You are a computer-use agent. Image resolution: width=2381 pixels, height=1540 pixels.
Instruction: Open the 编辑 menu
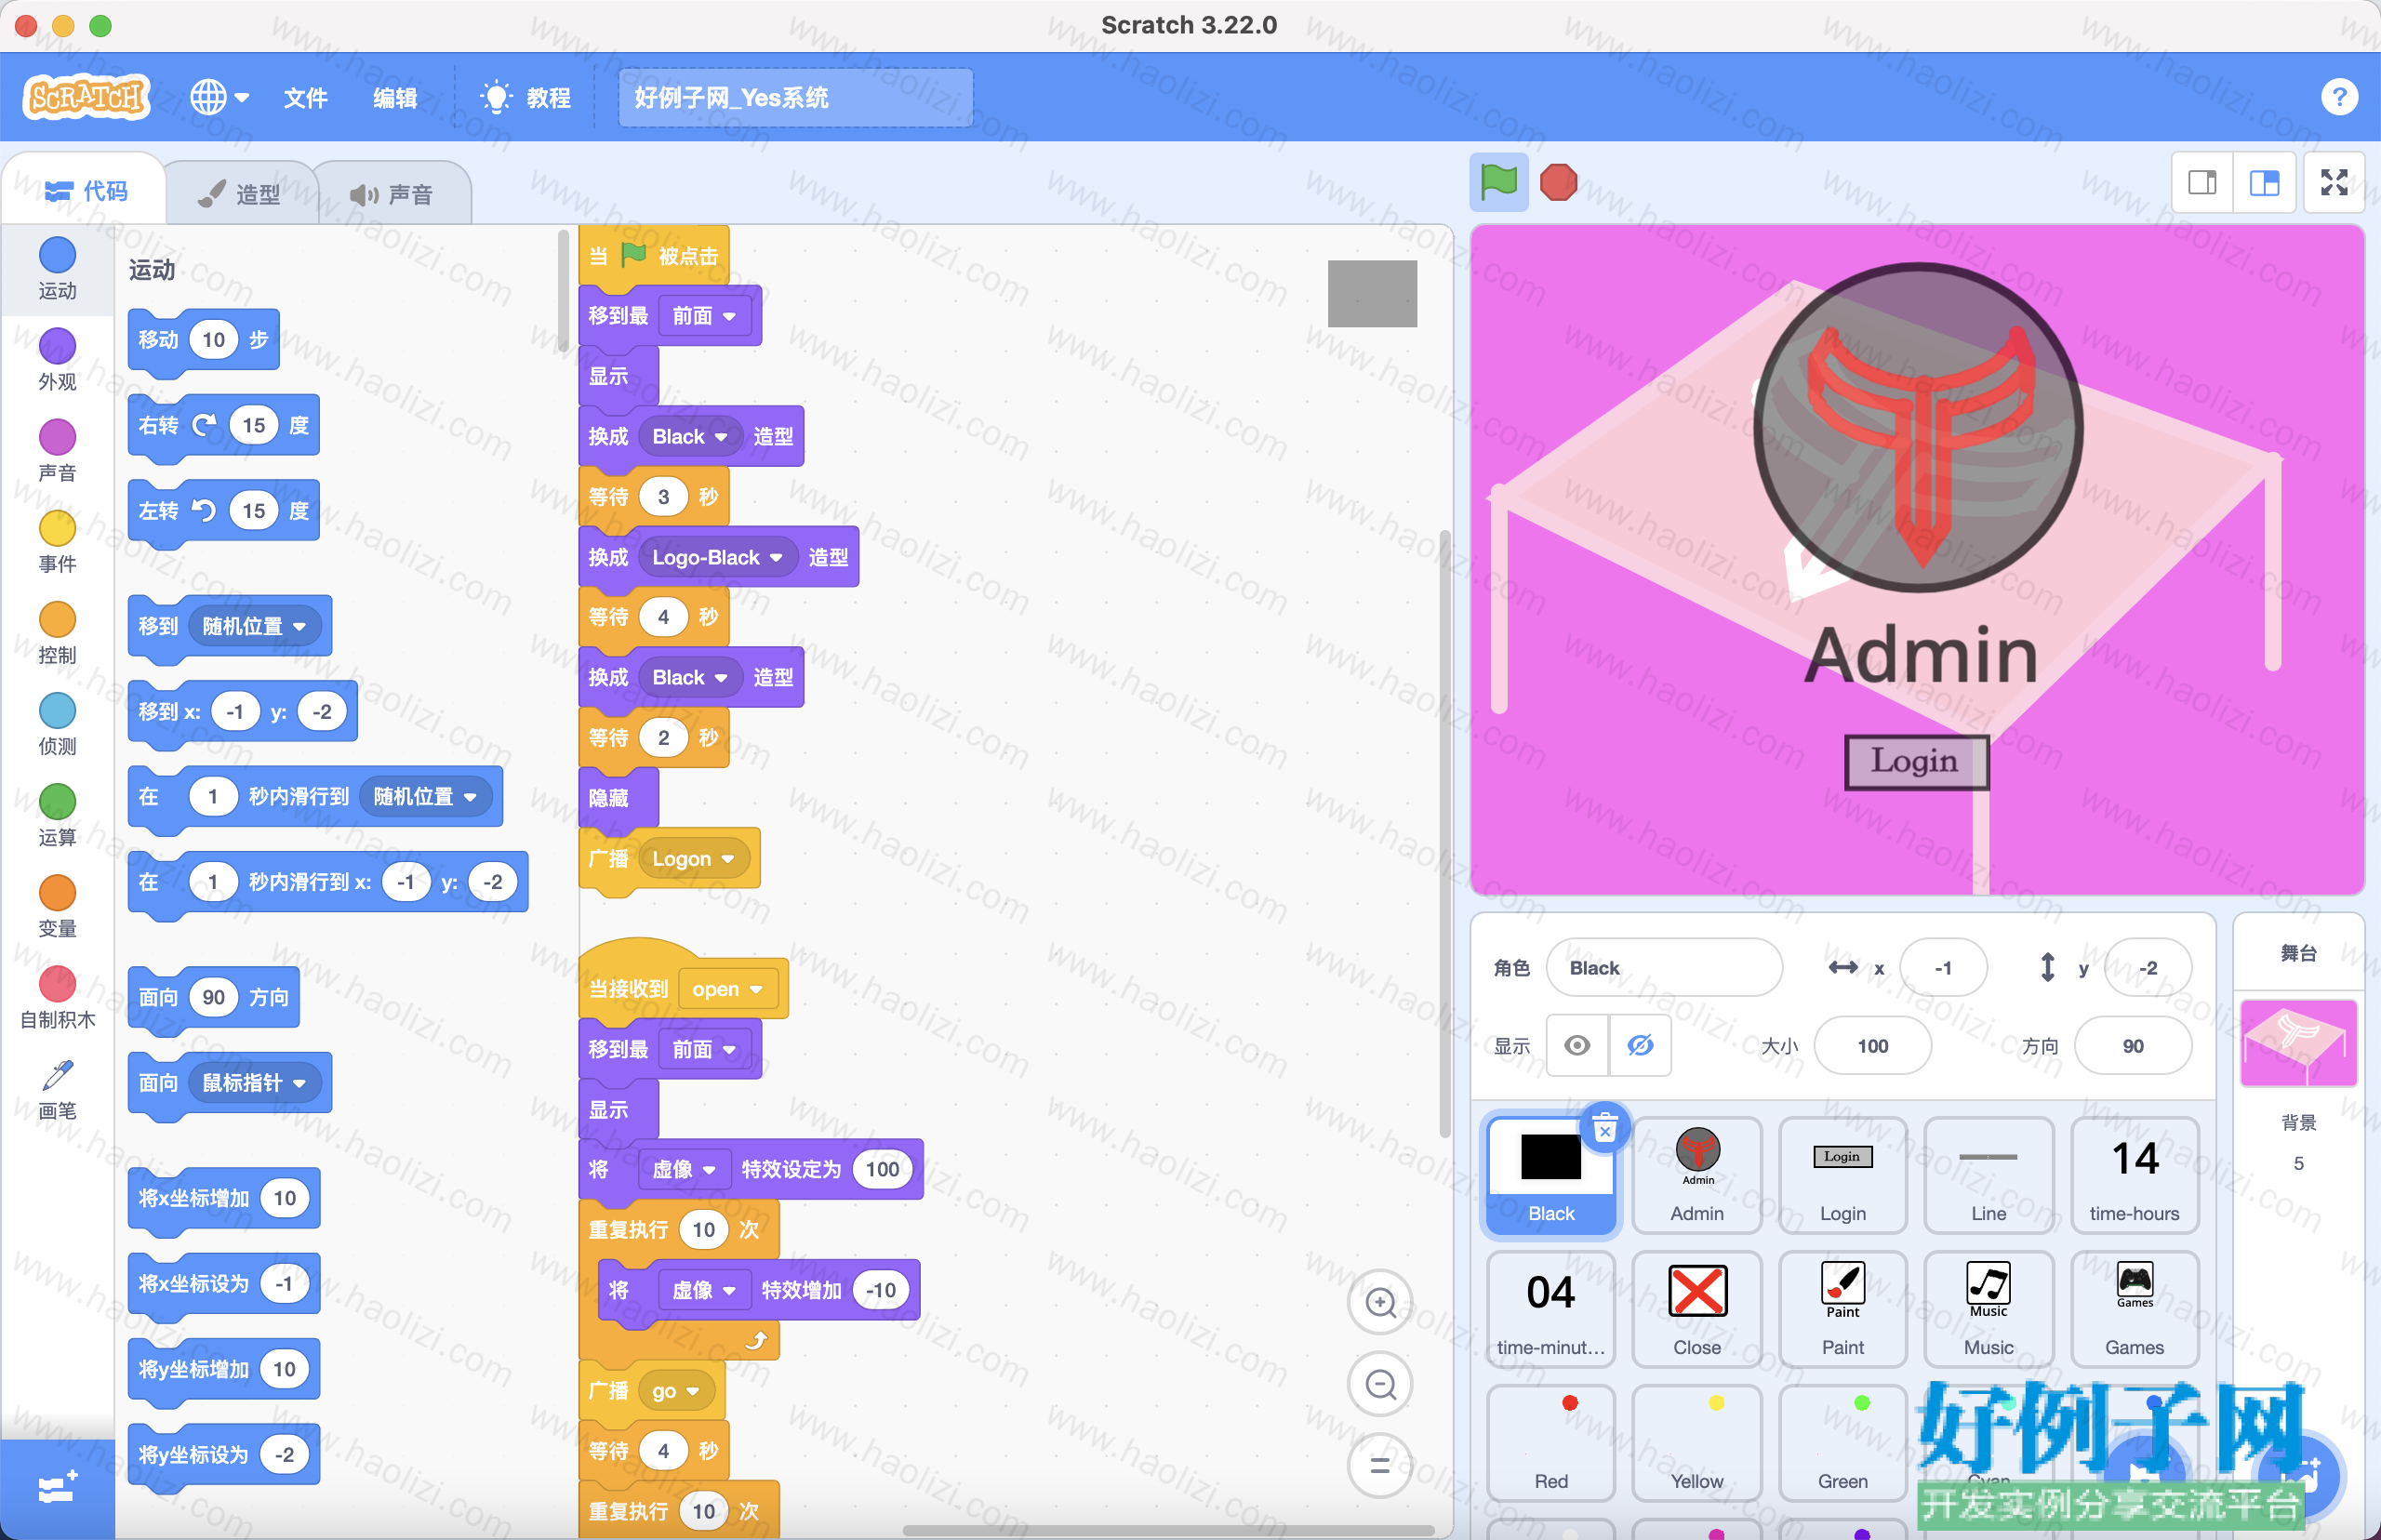click(x=395, y=97)
